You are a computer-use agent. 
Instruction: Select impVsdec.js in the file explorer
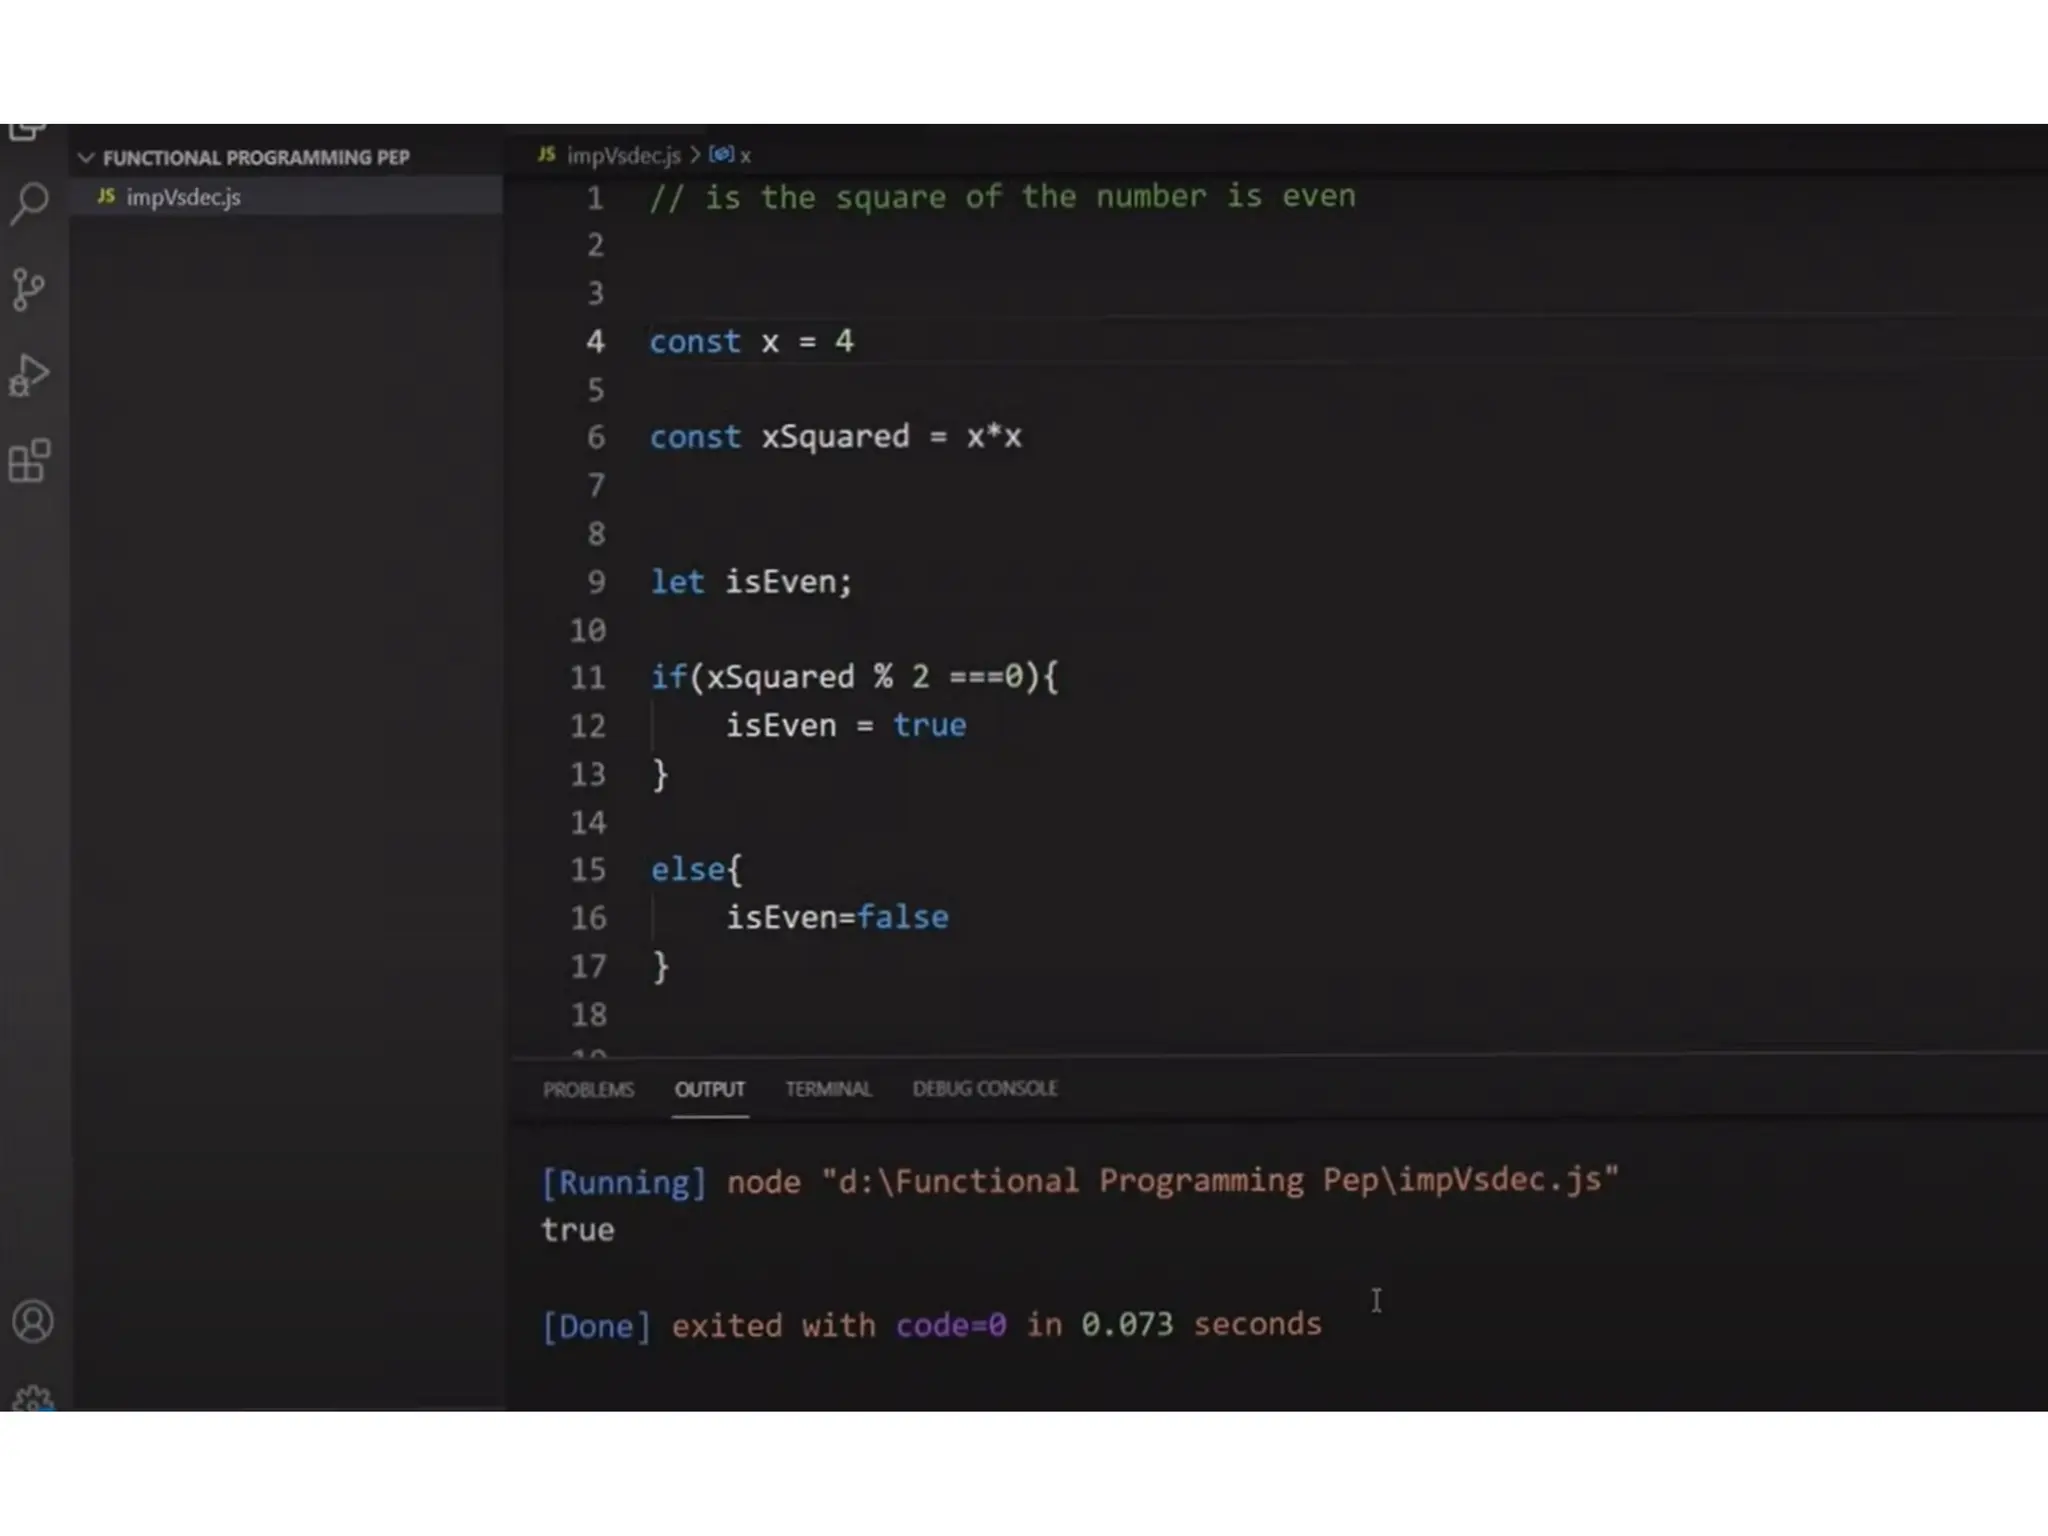(x=183, y=197)
